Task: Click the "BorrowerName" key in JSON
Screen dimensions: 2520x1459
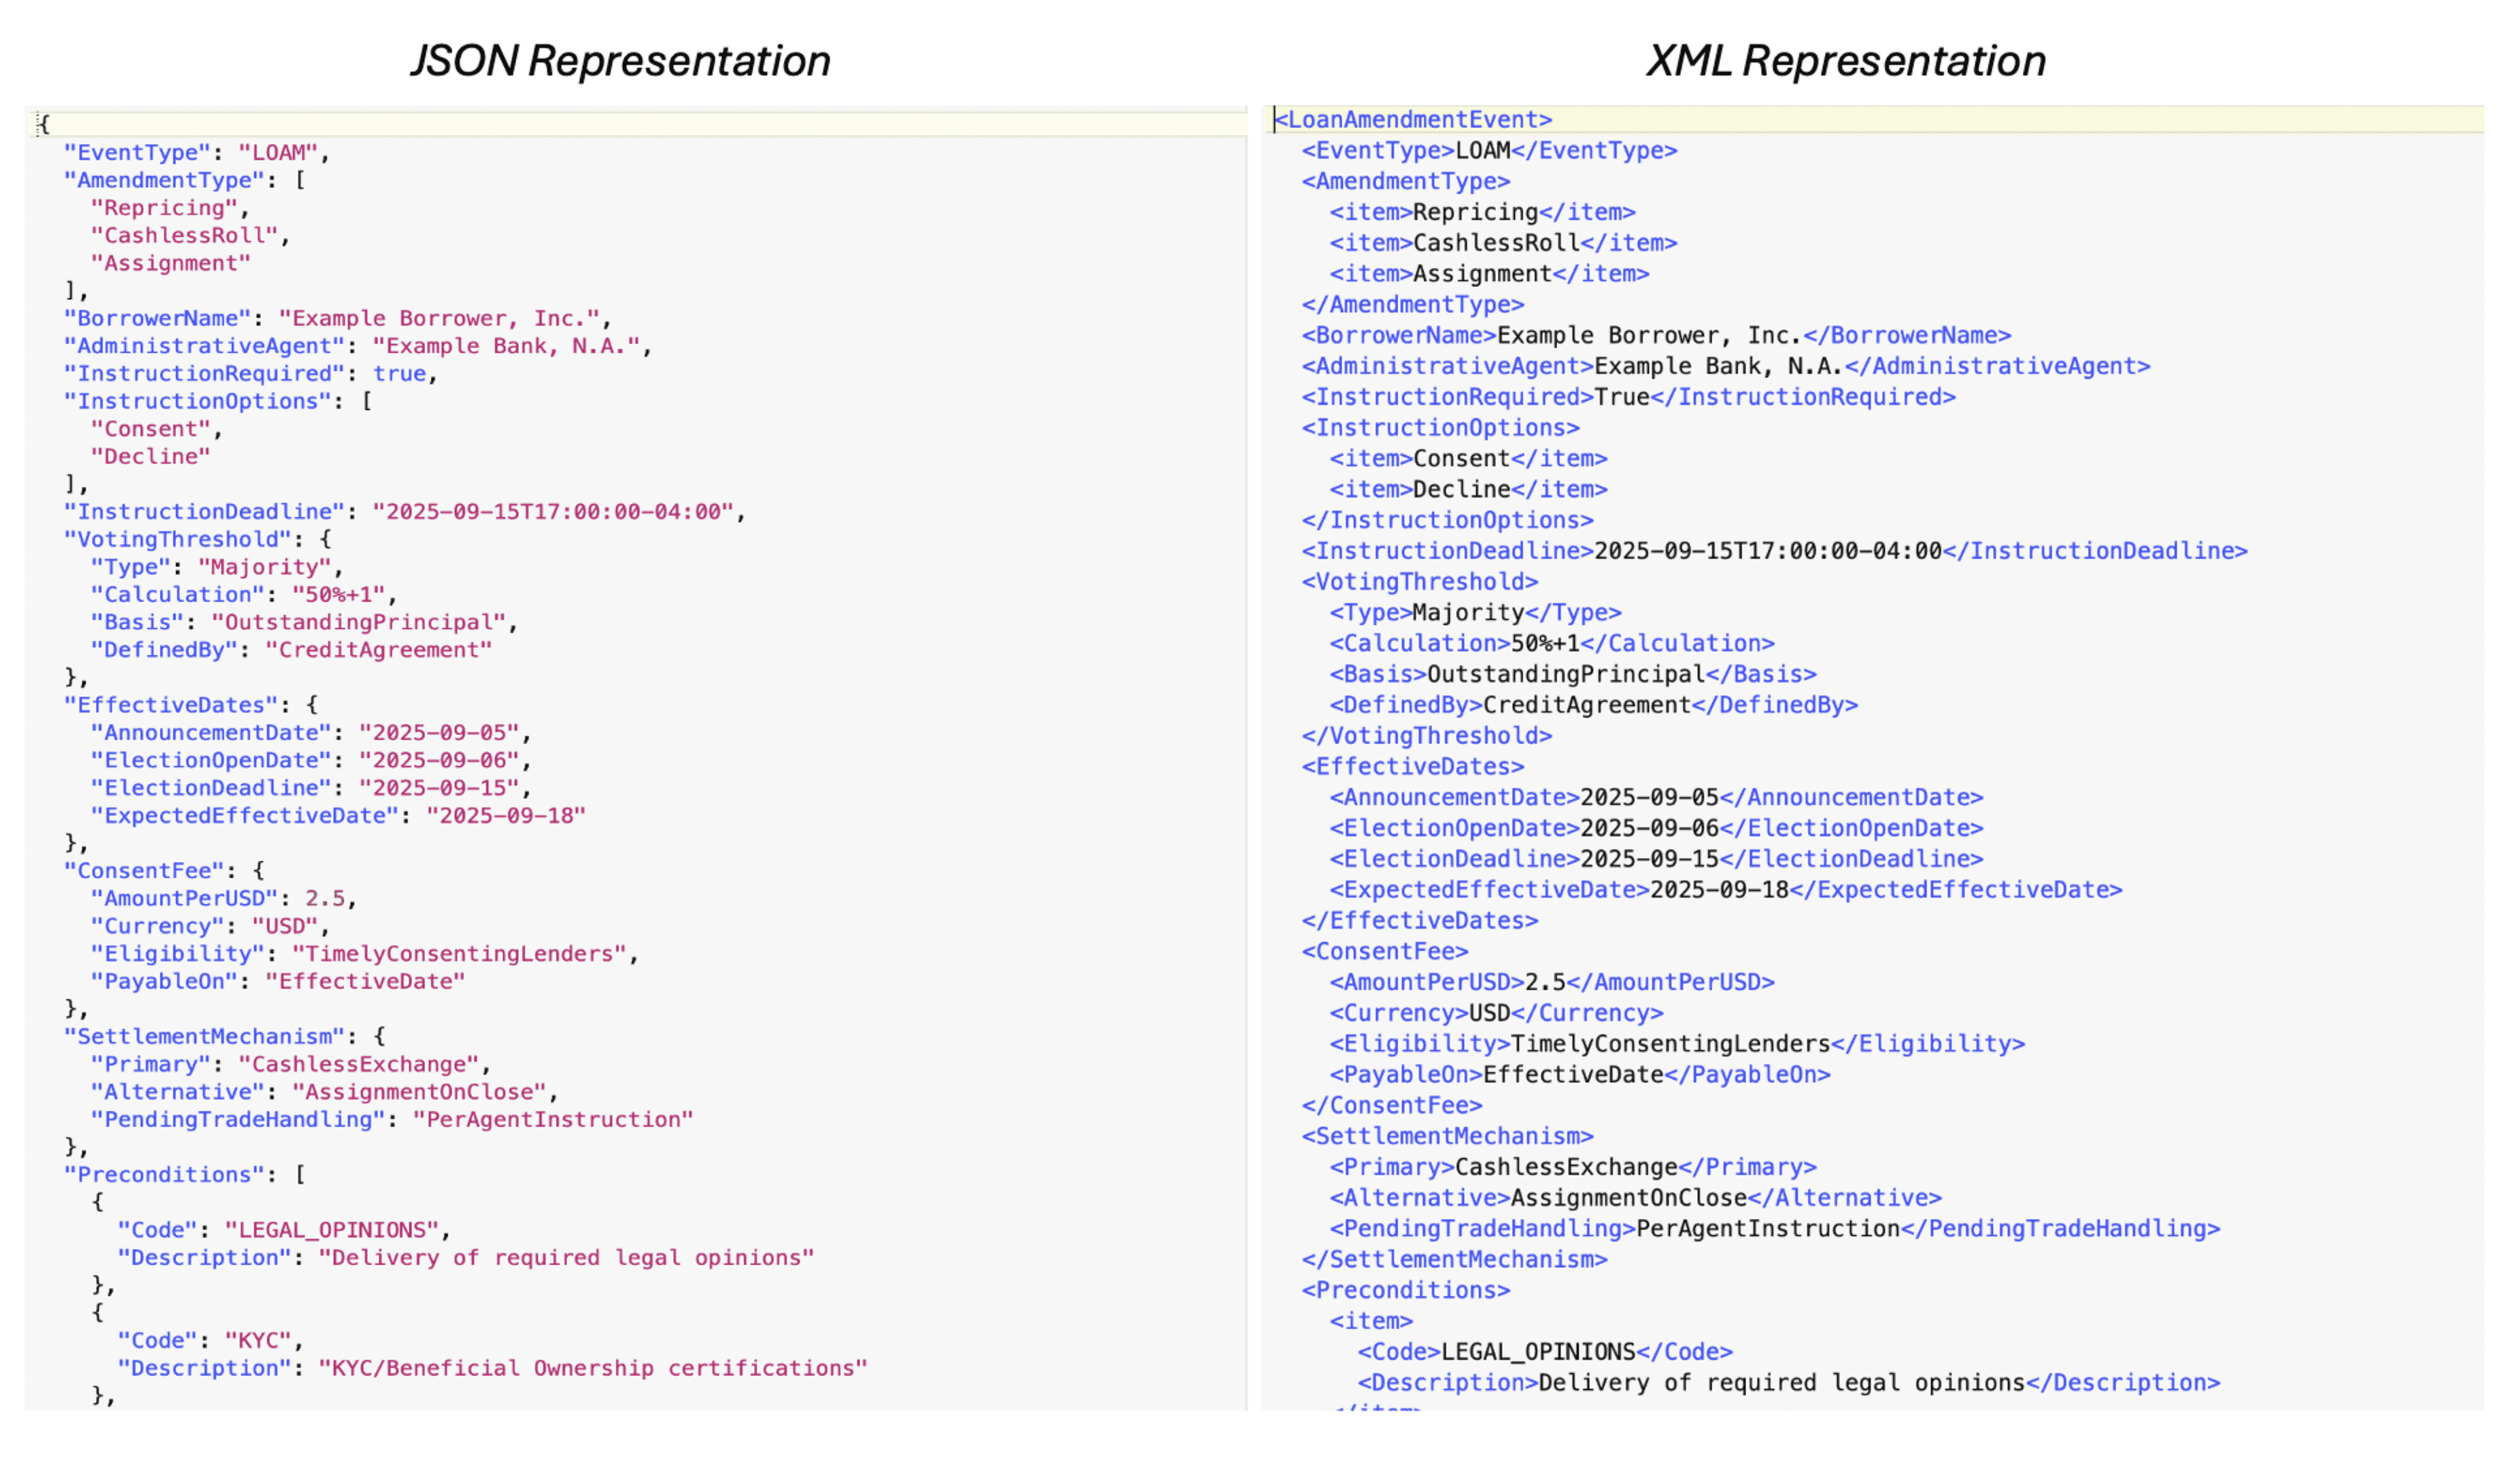Action: tap(157, 318)
